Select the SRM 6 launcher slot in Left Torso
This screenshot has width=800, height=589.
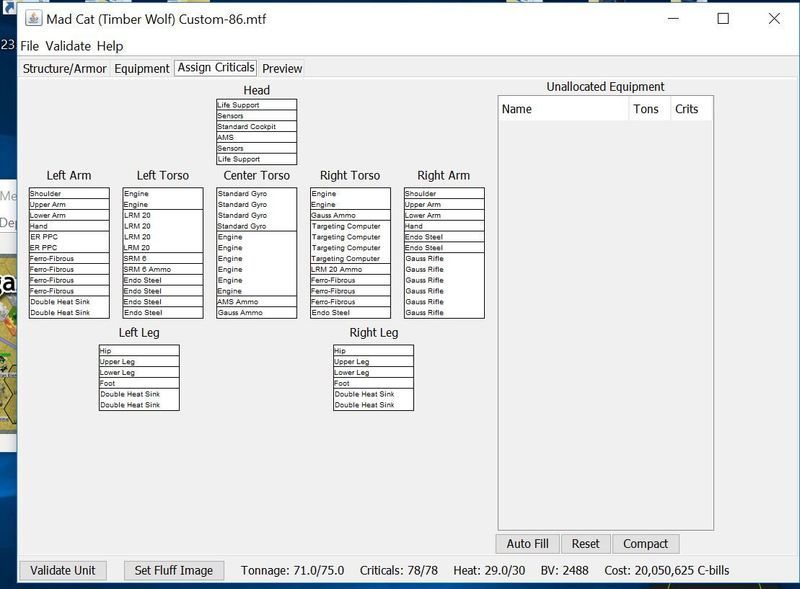pos(163,258)
